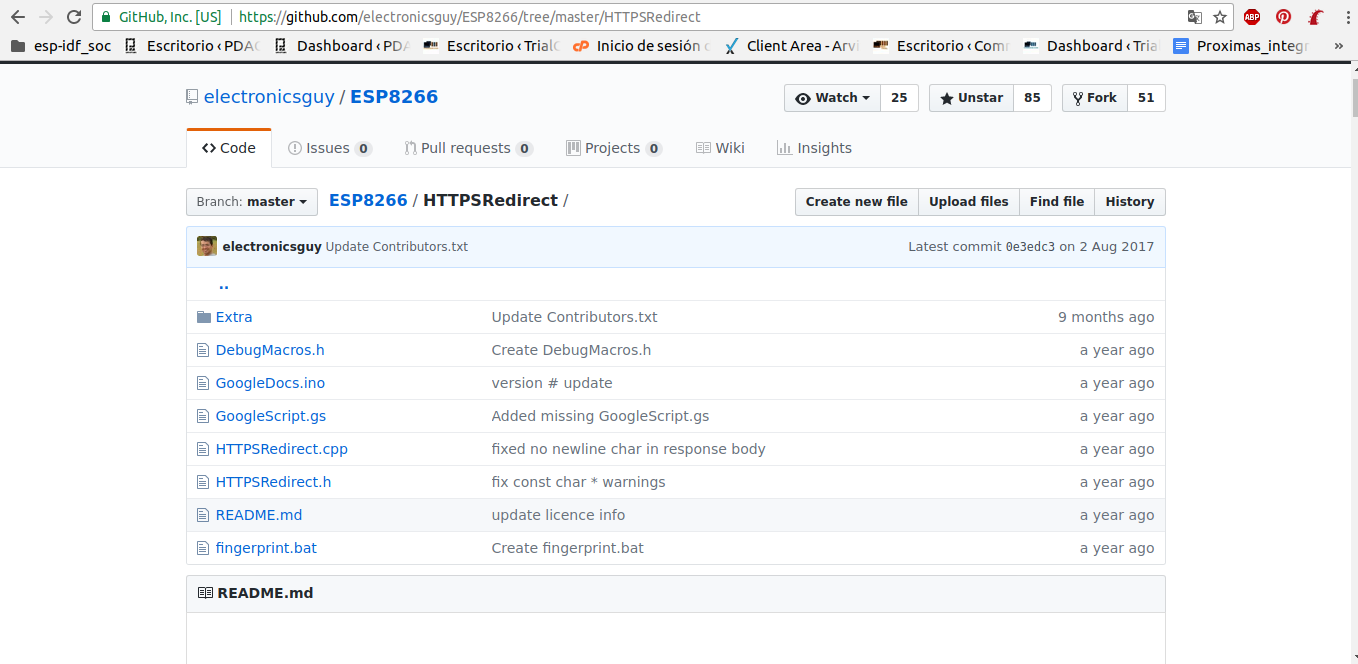Bookmark this page with the star icon
The width and height of the screenshot is (1358, 664).
1220,17
